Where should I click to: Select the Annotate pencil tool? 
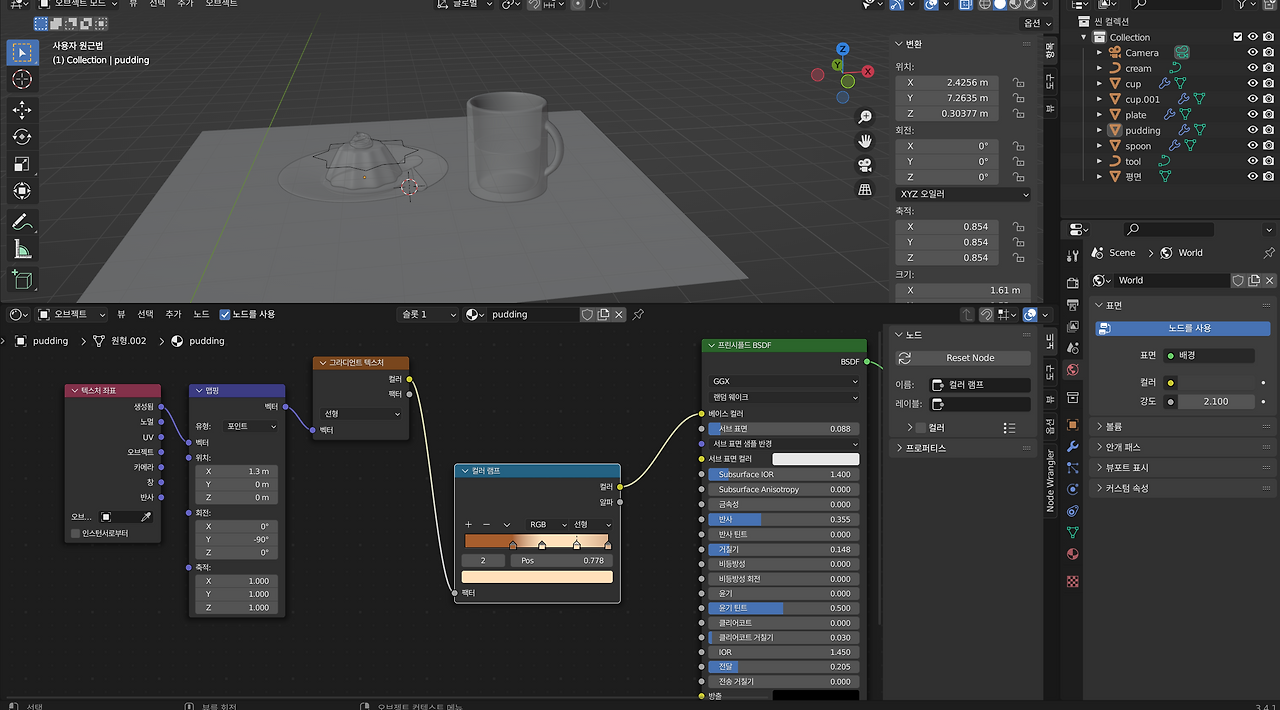(22, 222)
